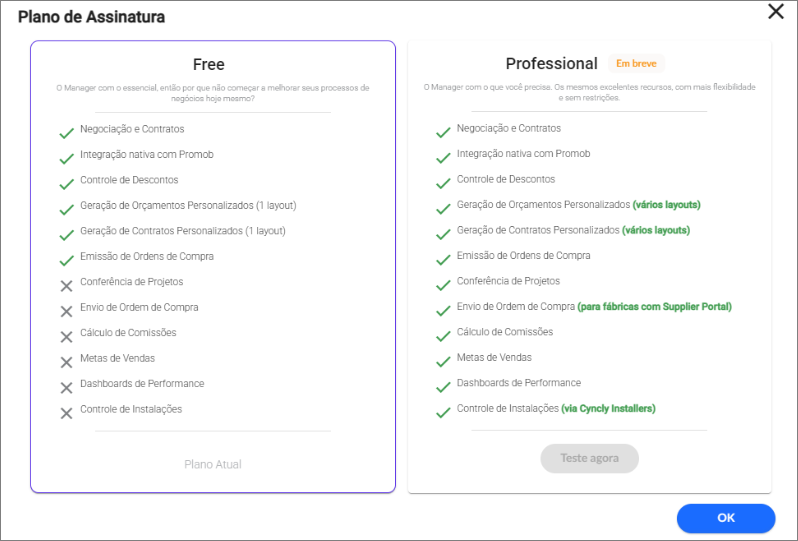Click the X icon beside Metas de Vendas in Free
Viewport: 798px width, 541px height.
pyautogui.click(x=66, y=362)
